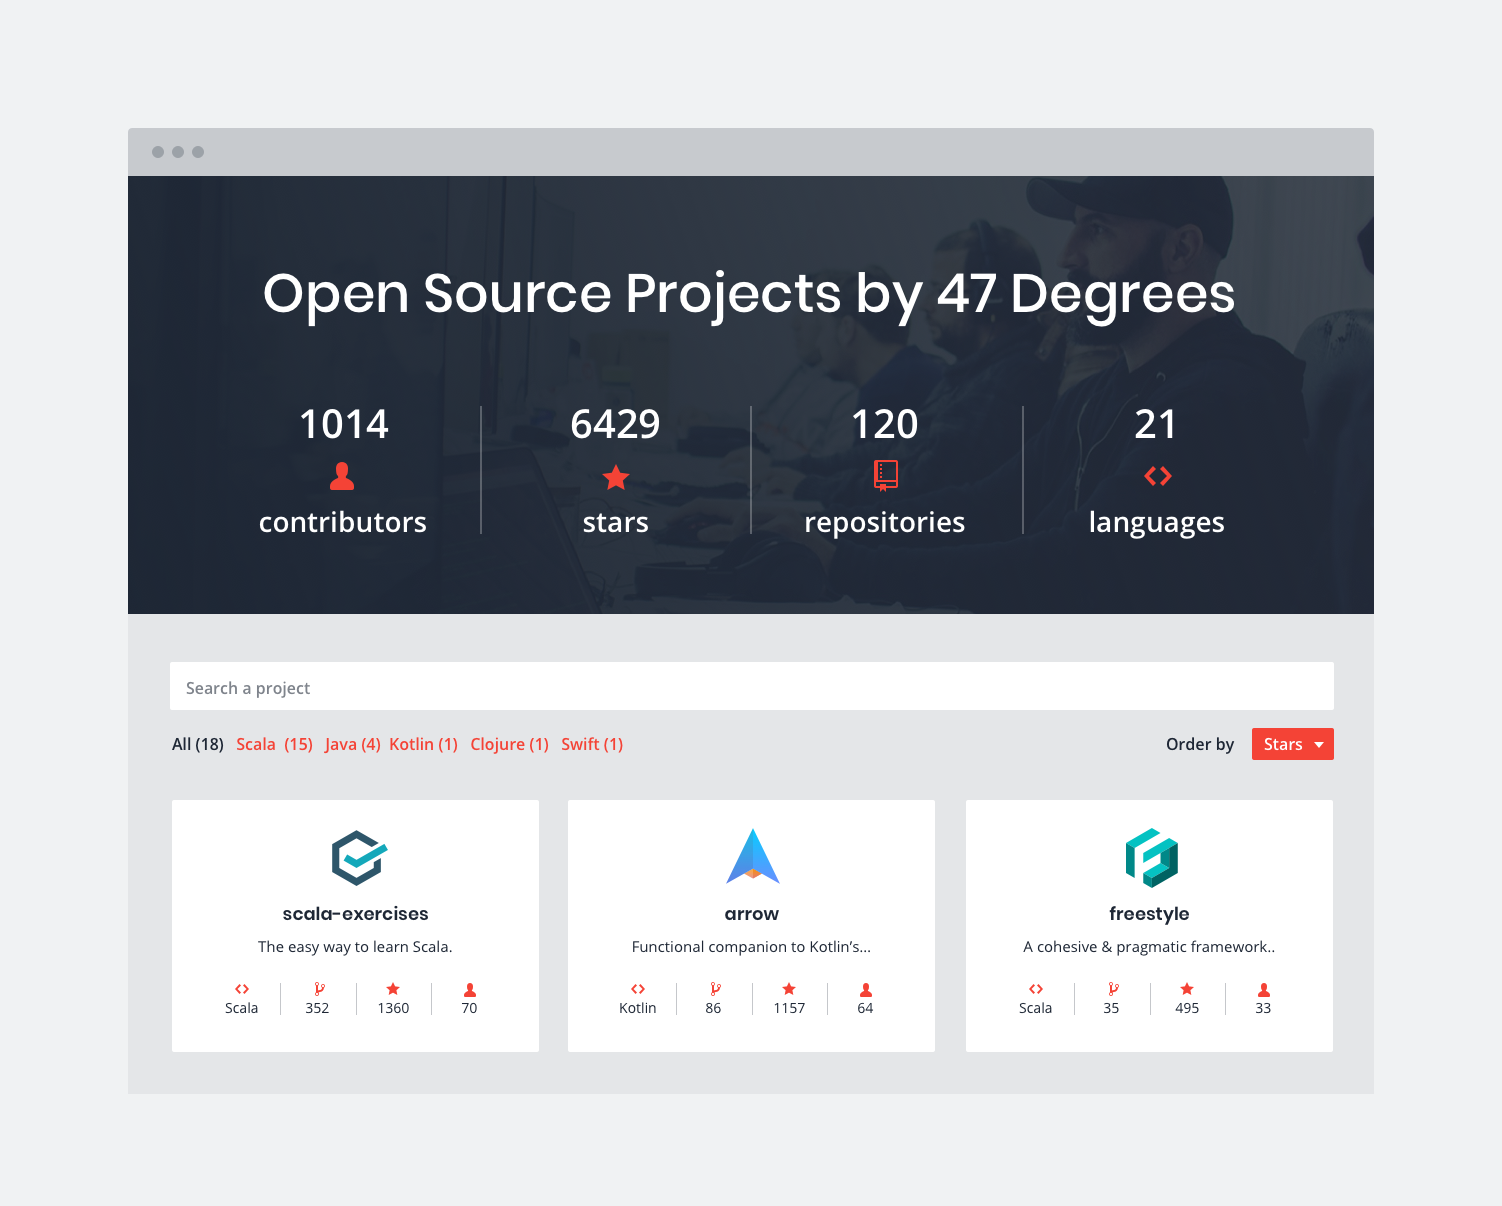
Task: Click the 6429 stars count
Action: [x=616, y=424]
